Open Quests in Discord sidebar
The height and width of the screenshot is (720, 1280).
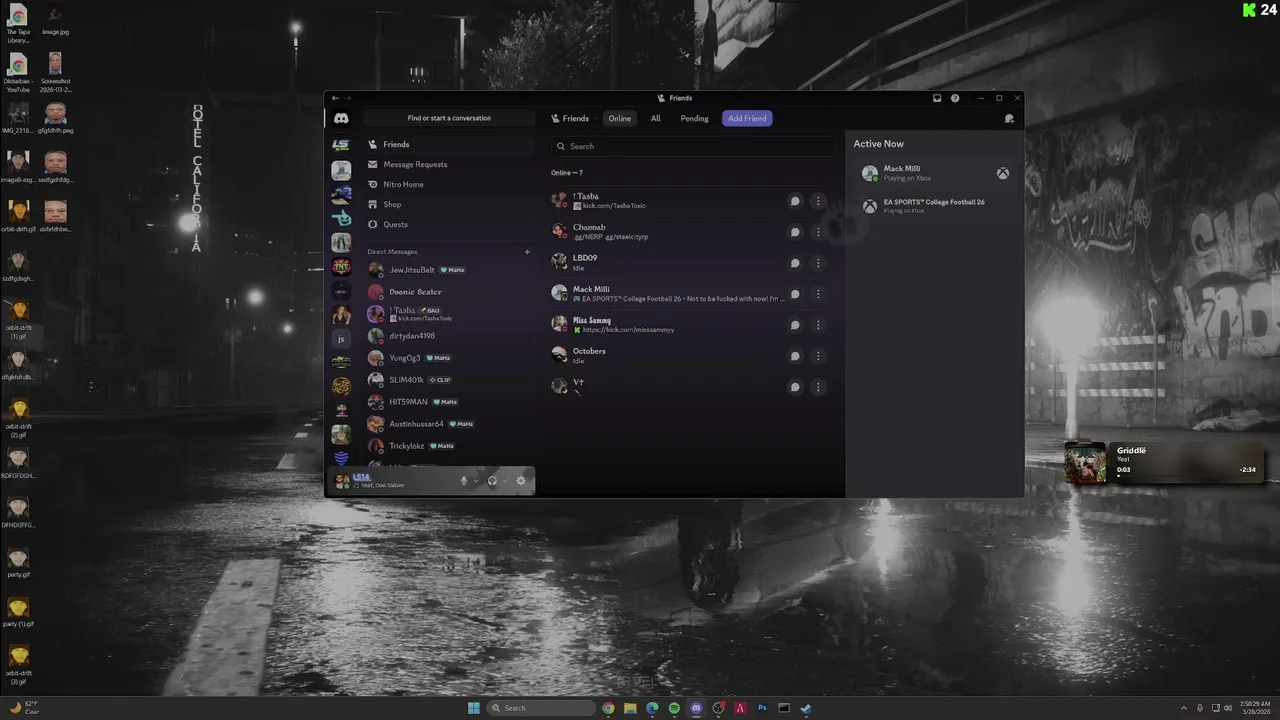[449, 224]
